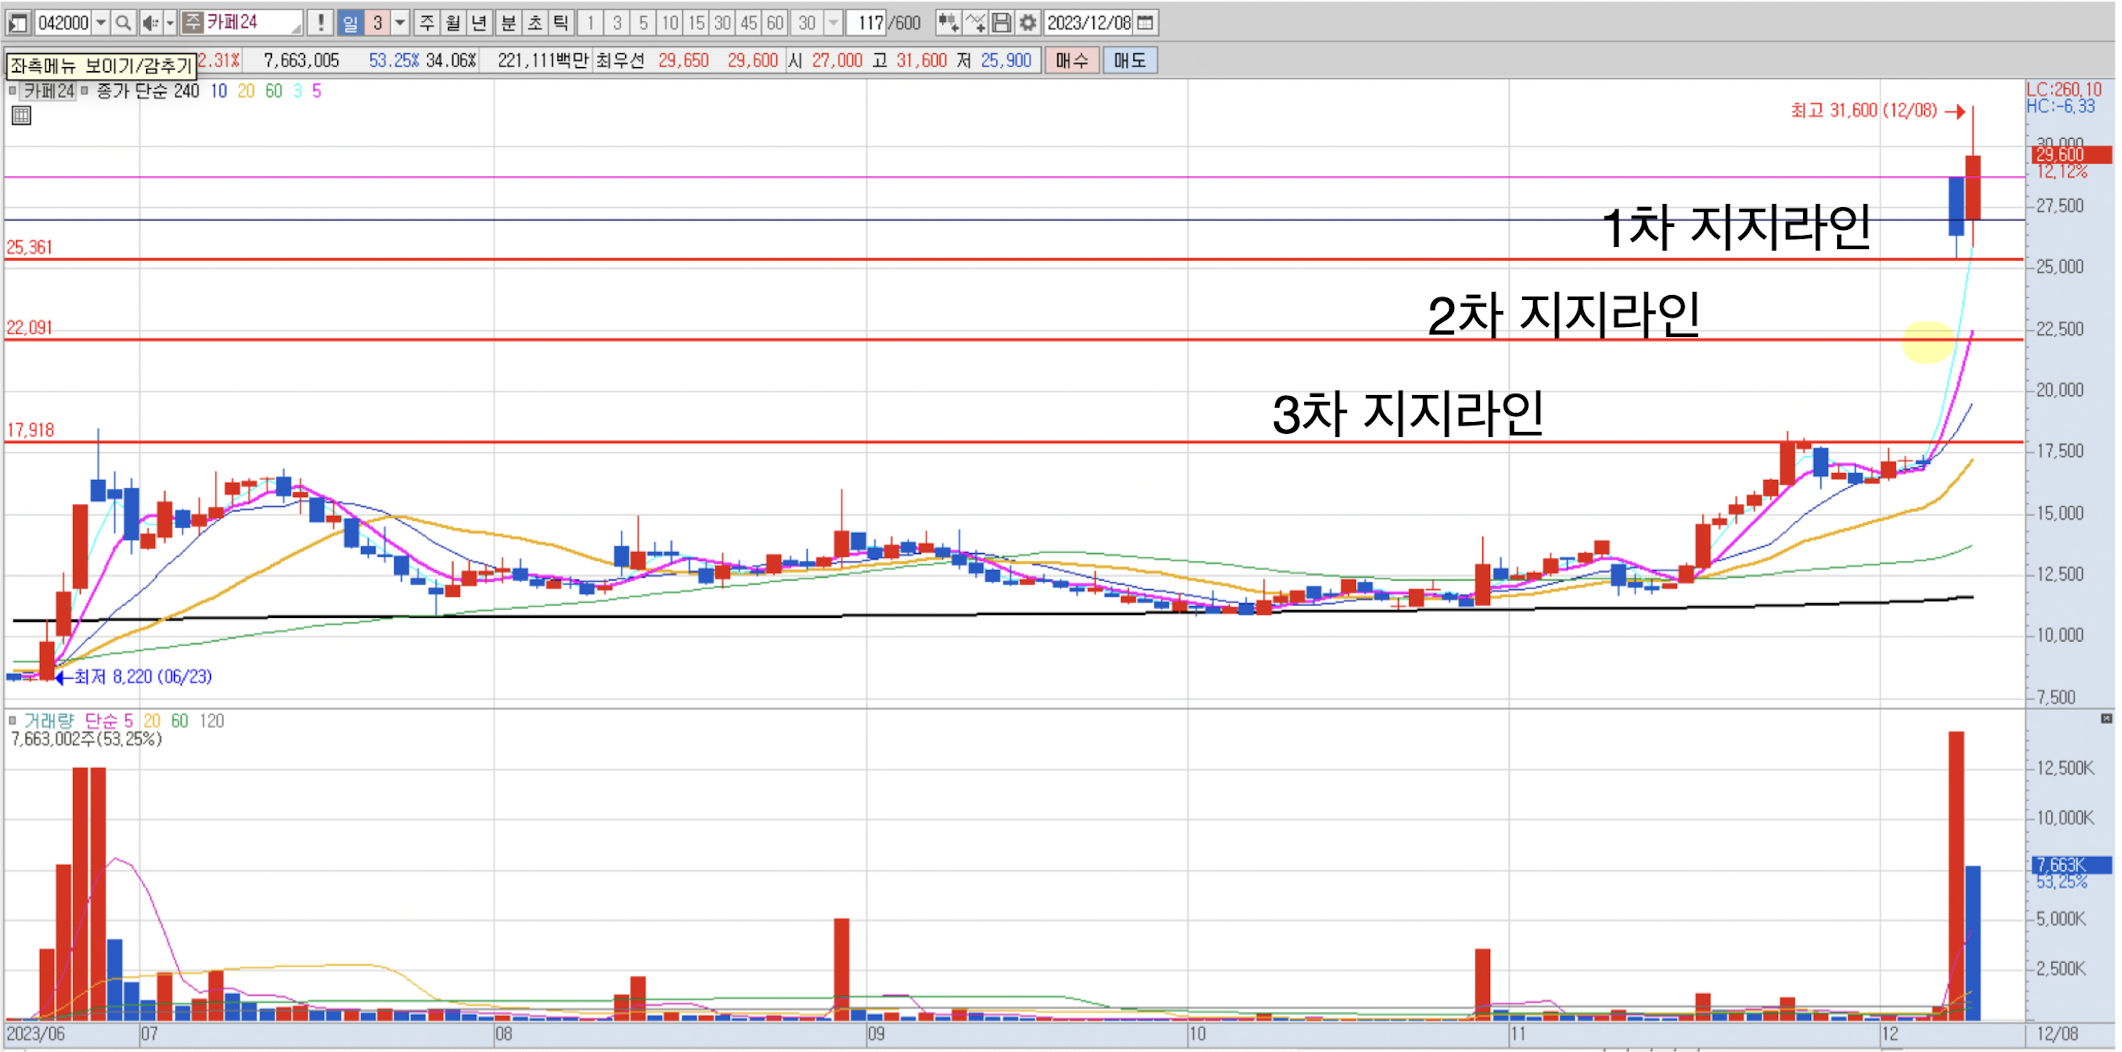Click the 2023/06 date axis label

36,1034
